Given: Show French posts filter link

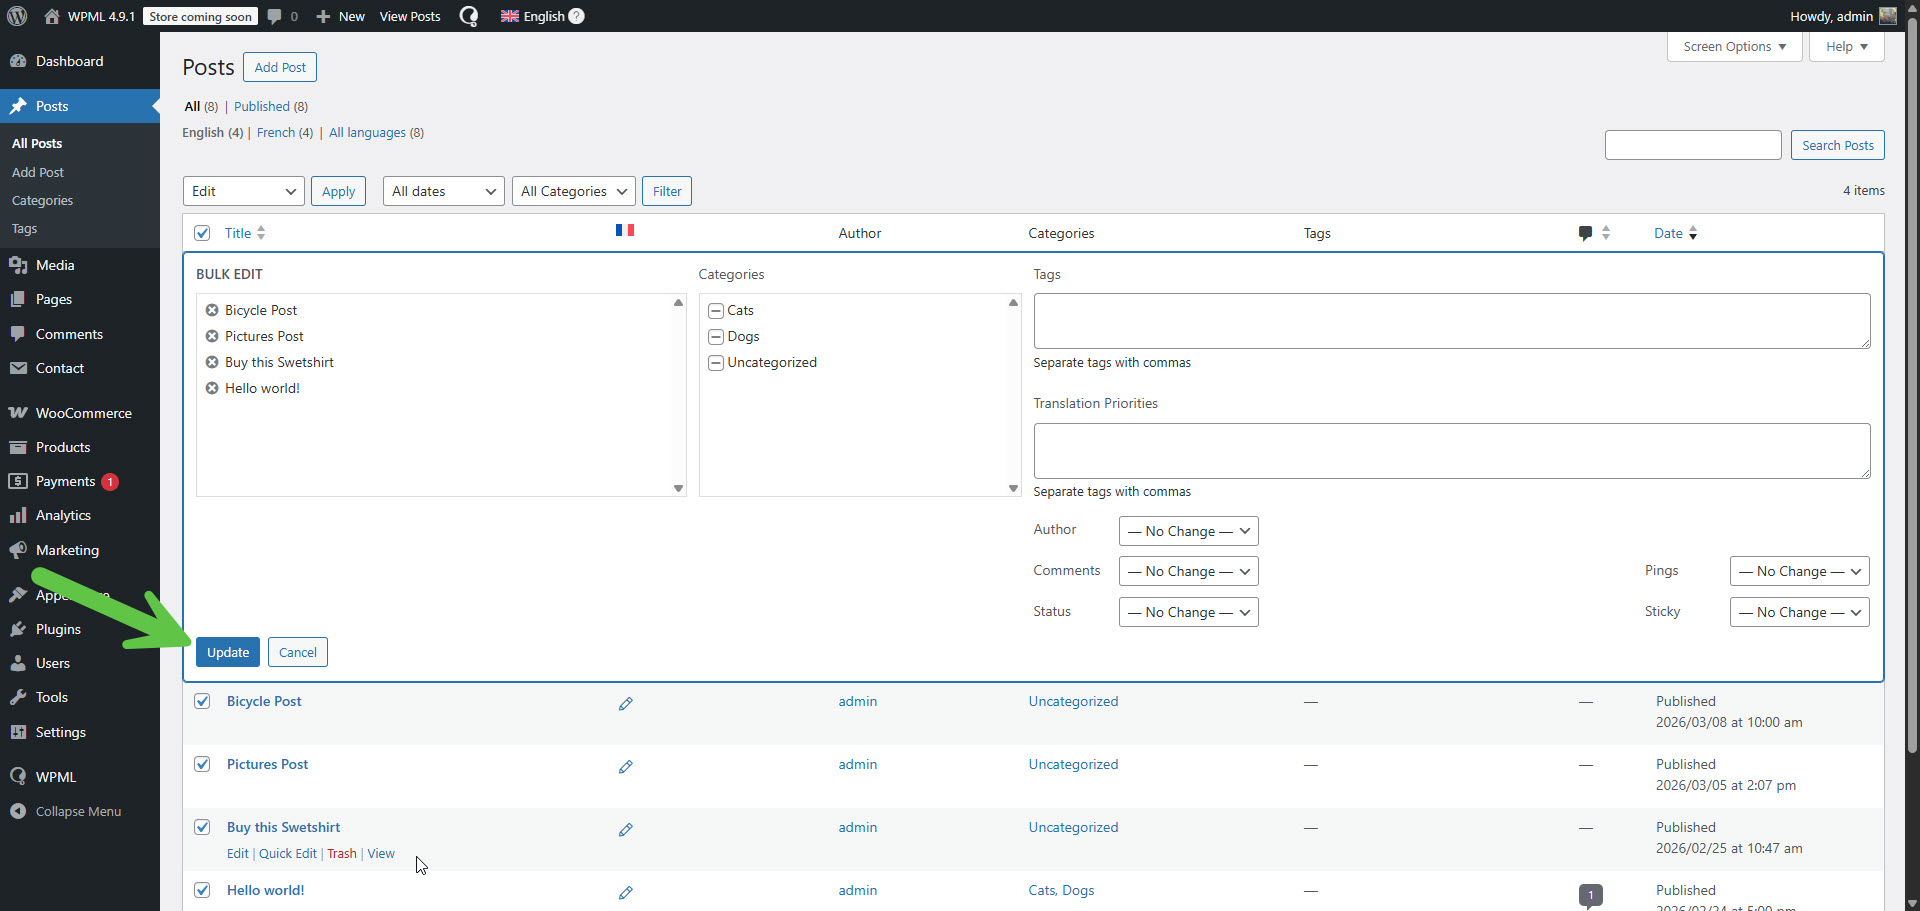Looking at the screenshot, I should 276,133.
